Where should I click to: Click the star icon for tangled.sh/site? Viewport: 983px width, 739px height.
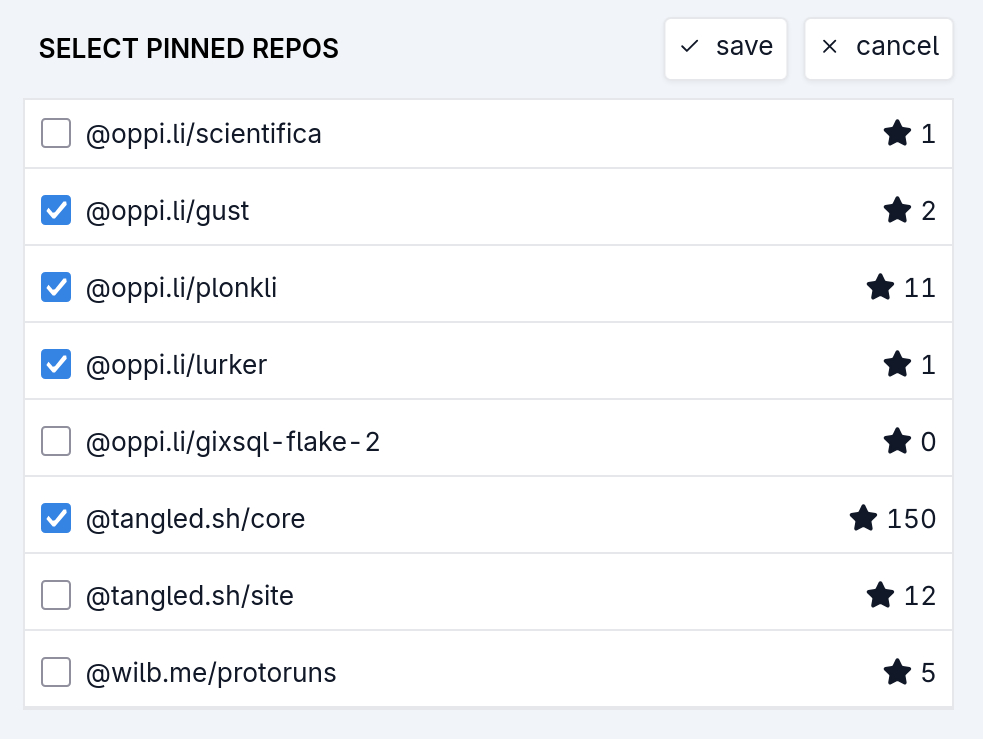coord(880,596)
